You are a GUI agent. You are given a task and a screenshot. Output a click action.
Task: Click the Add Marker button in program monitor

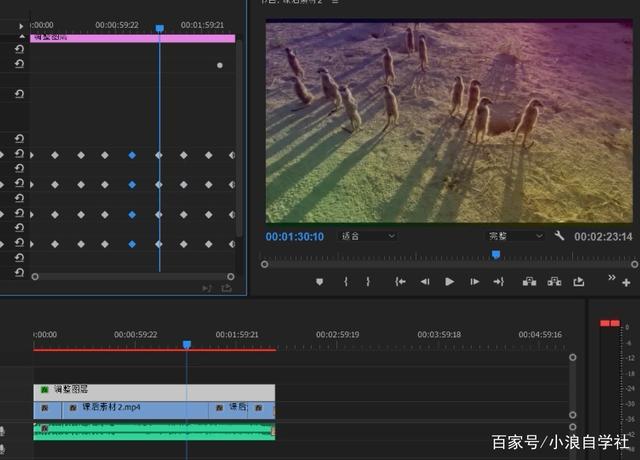point(320,282)
